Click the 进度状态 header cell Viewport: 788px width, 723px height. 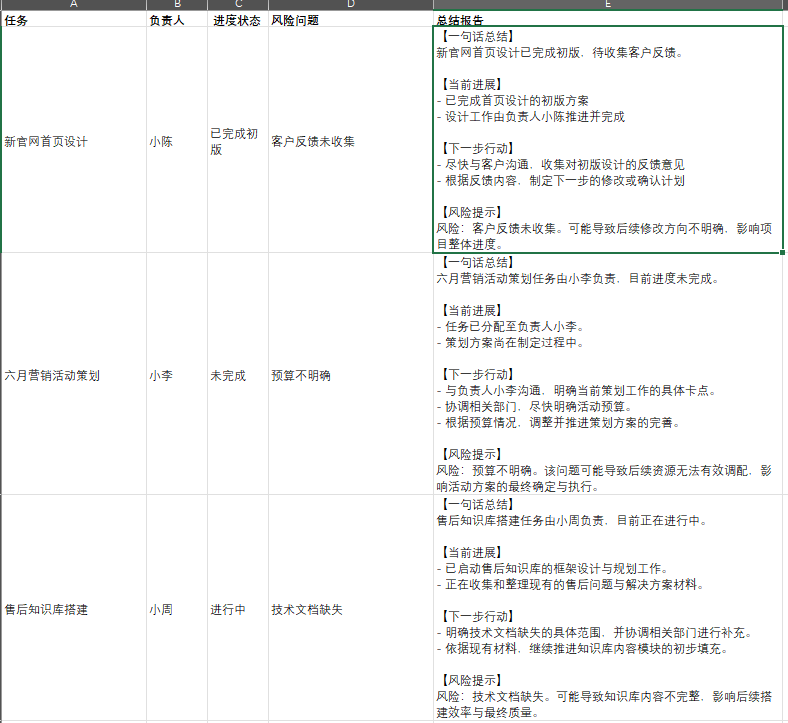tap(238, 19)
